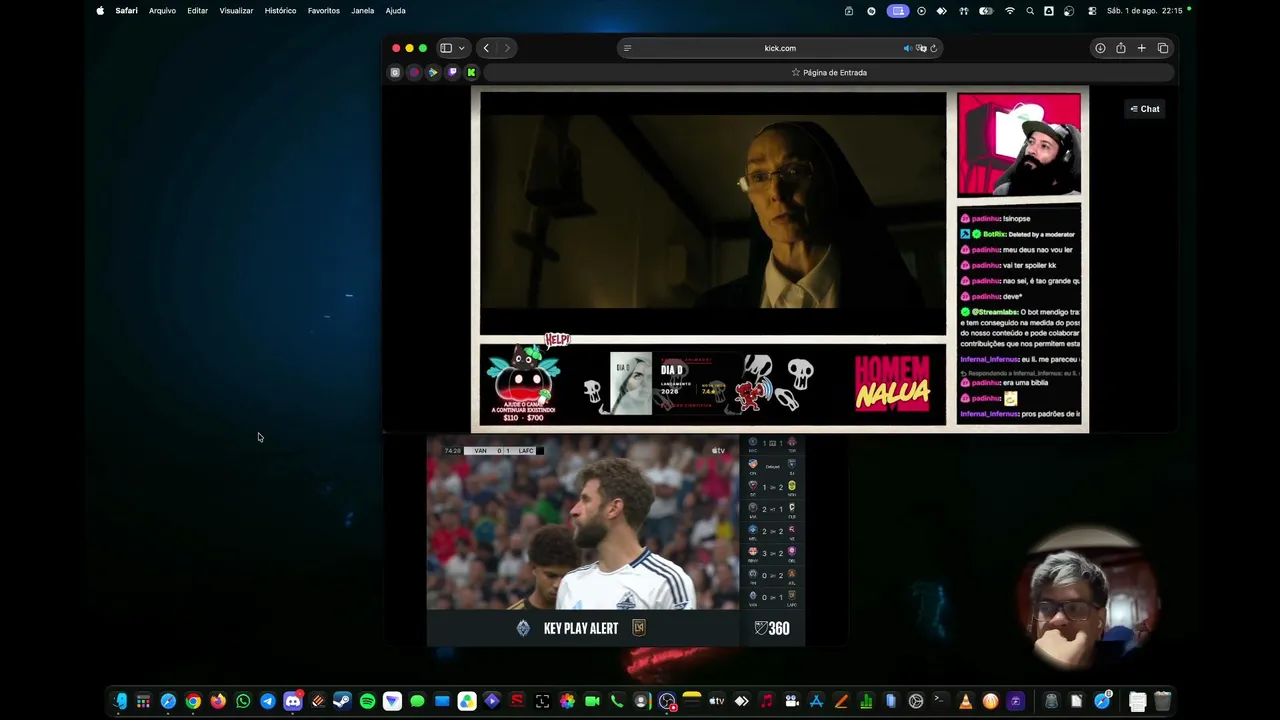Show Safari downloads
The width and height of the screenshot is (1280, 720).
pos(1100,48)
